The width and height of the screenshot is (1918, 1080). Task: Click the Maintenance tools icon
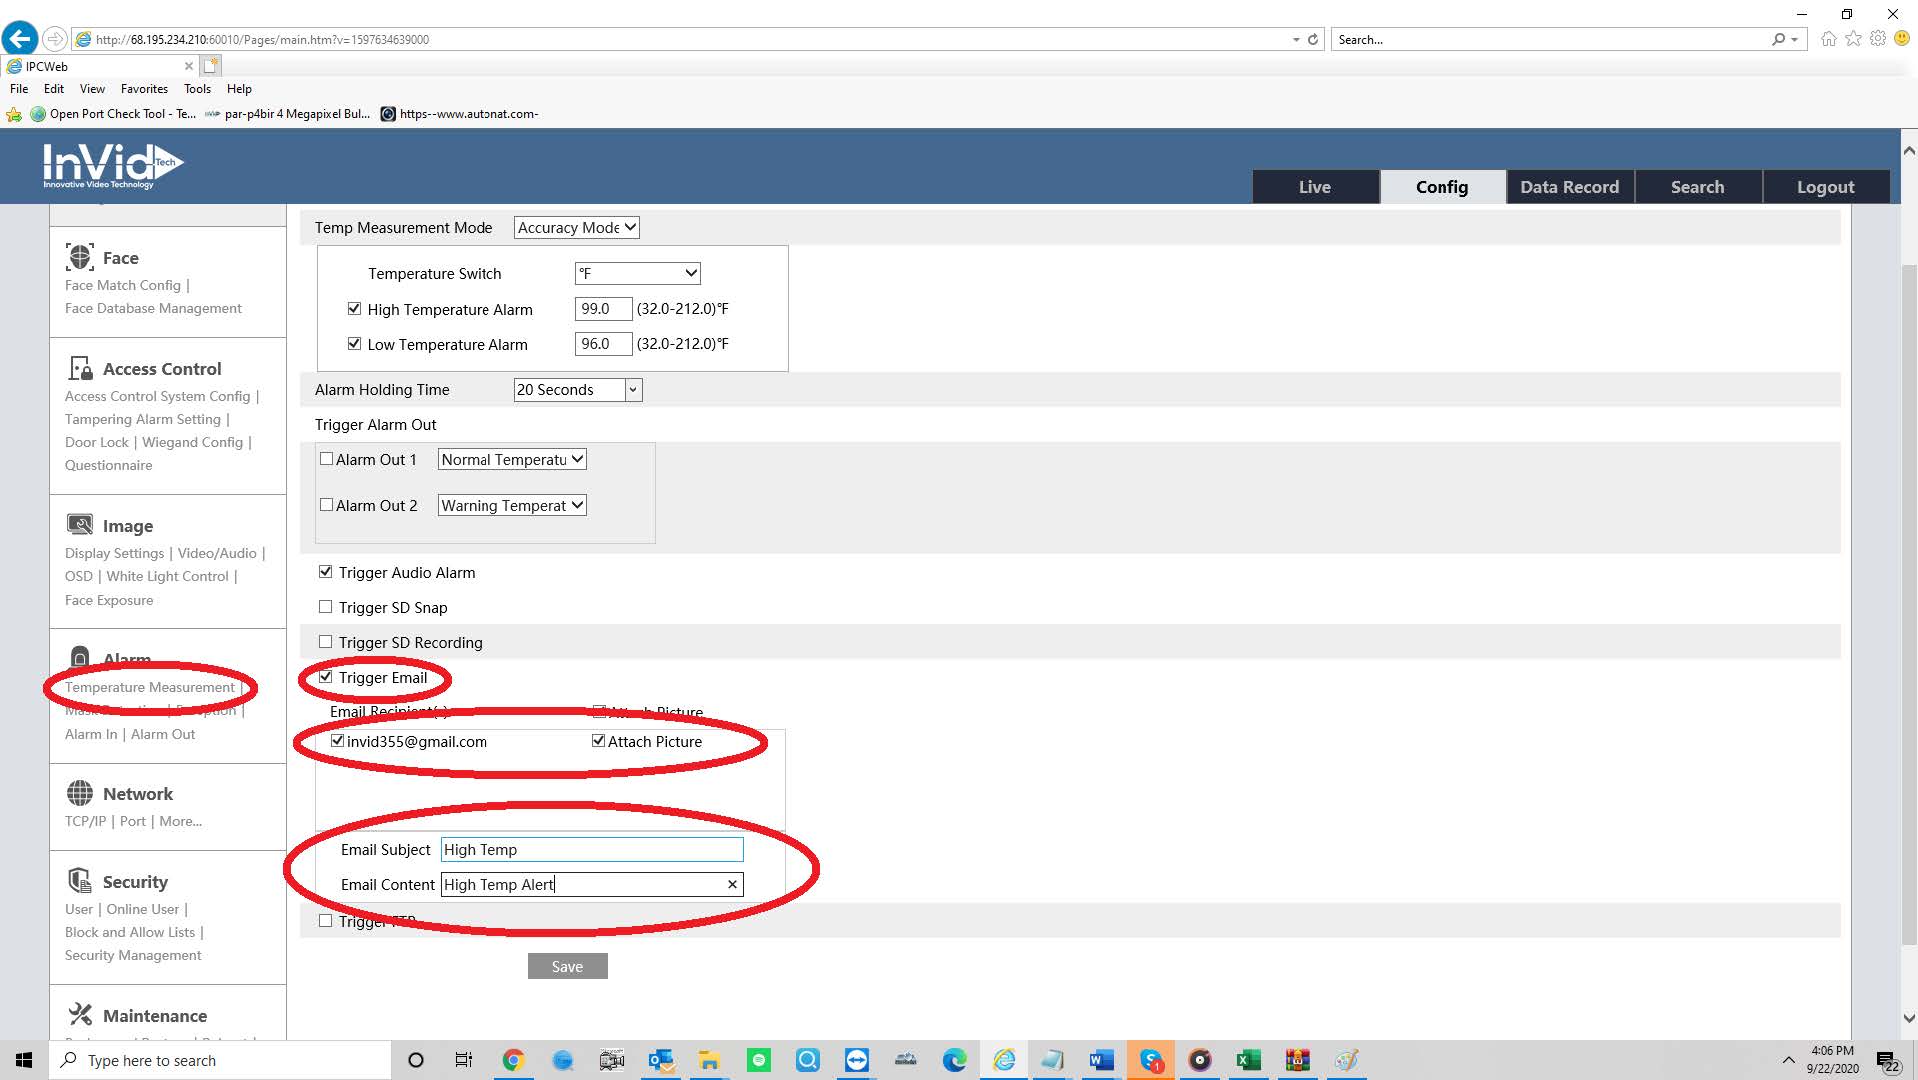click(x=80, y=1015)
